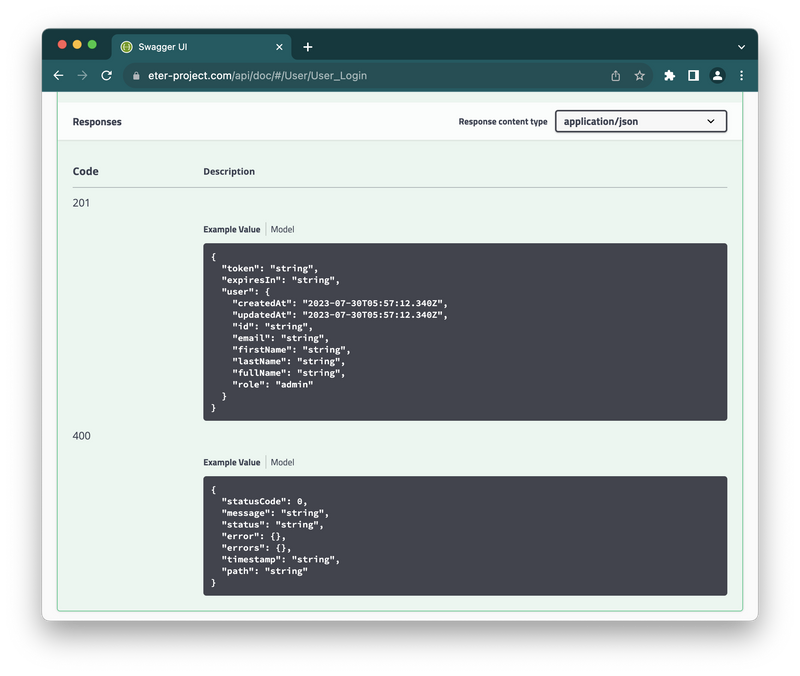Screen dimensions: 800x676
Task: Switch to Model for 400 response
Action: [x=283, y=462]
